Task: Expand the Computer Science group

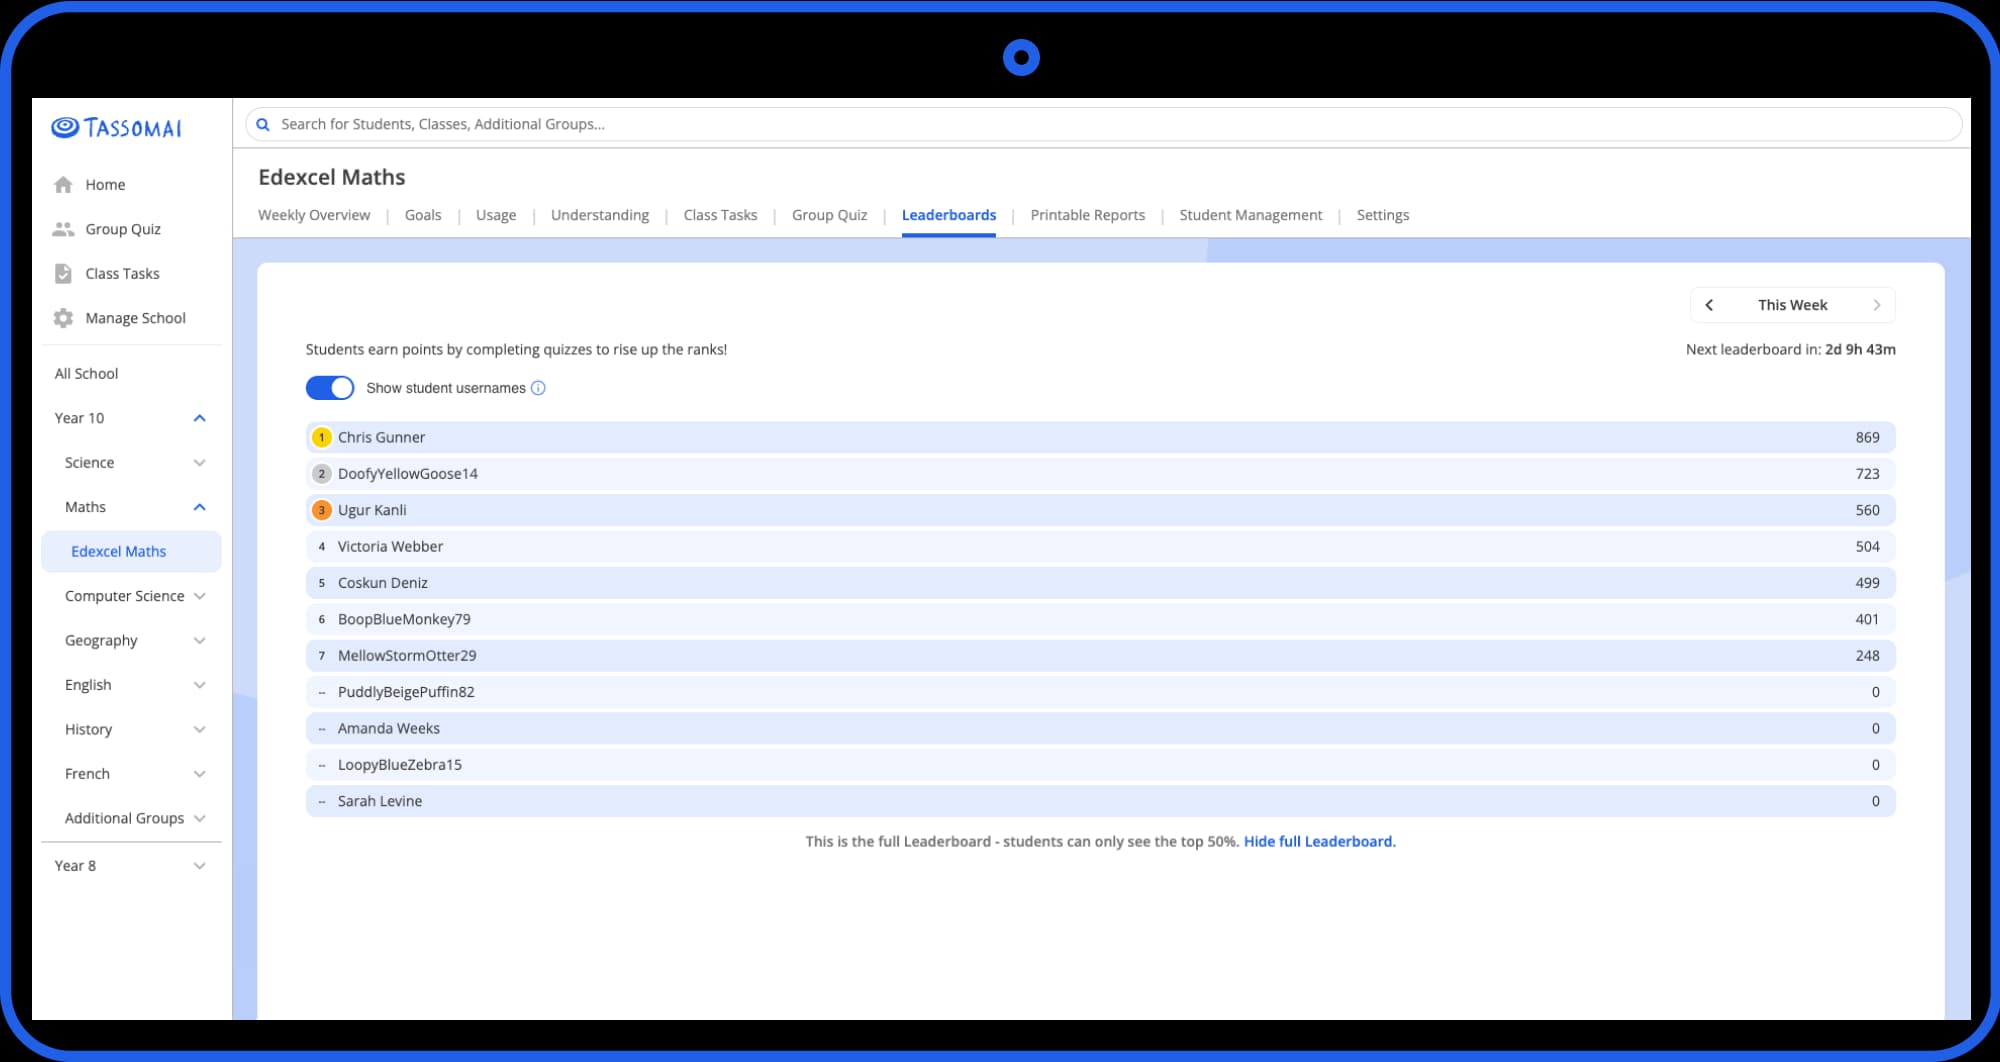Action: [199, 596]
